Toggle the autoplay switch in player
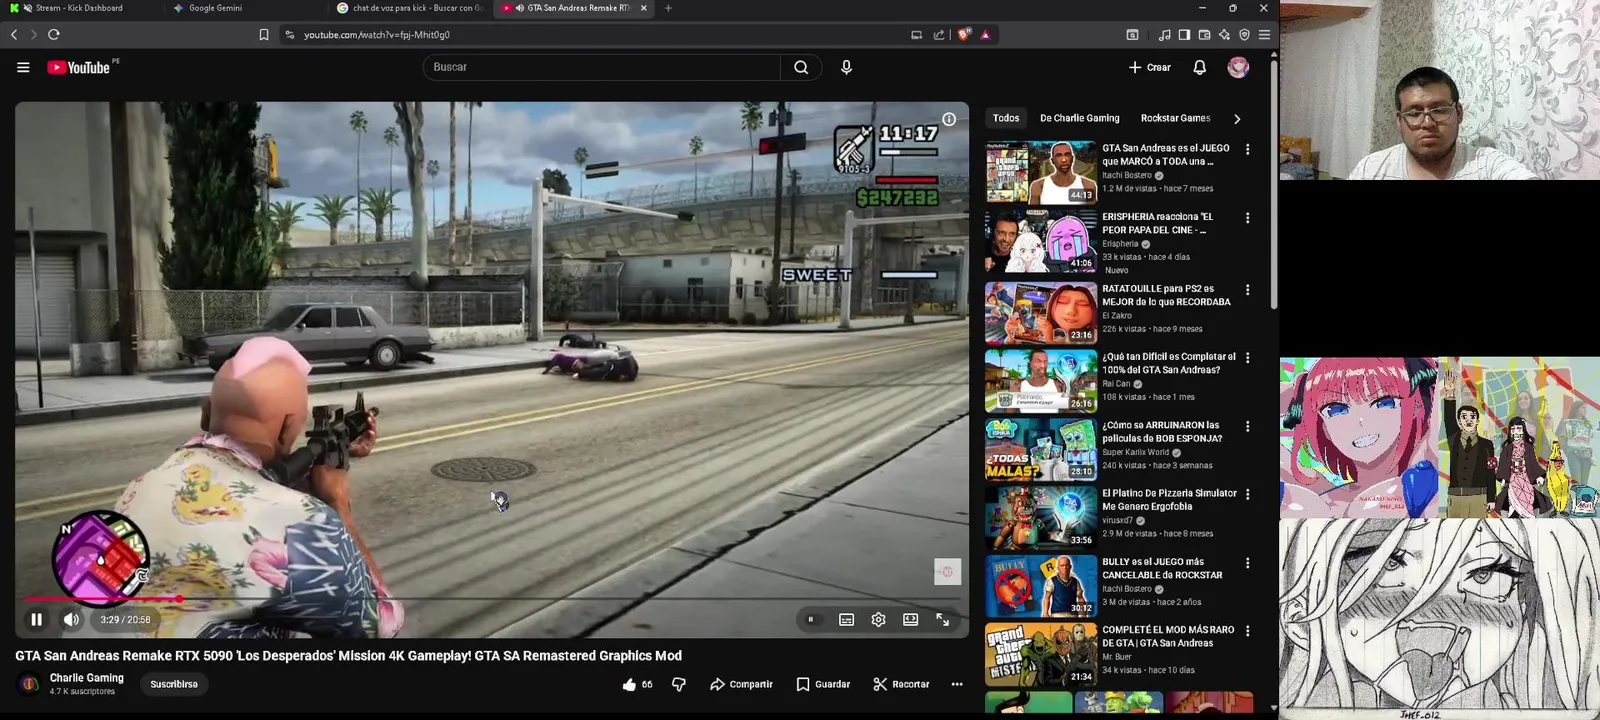The width and height of the screenshot is (1600, 720). tap(811, 620)
